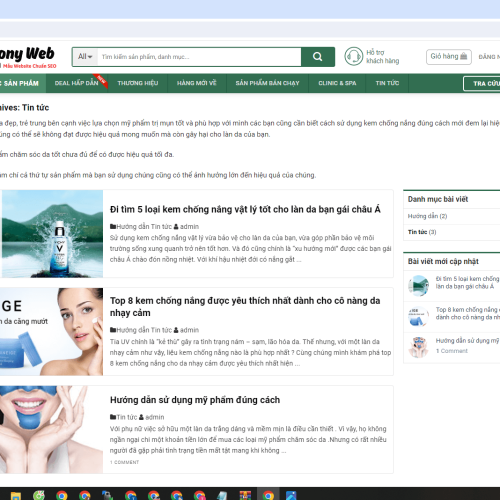Click the sidebar round thumbnail of face mask post
The image size is (500, 500).
(418, 347)
